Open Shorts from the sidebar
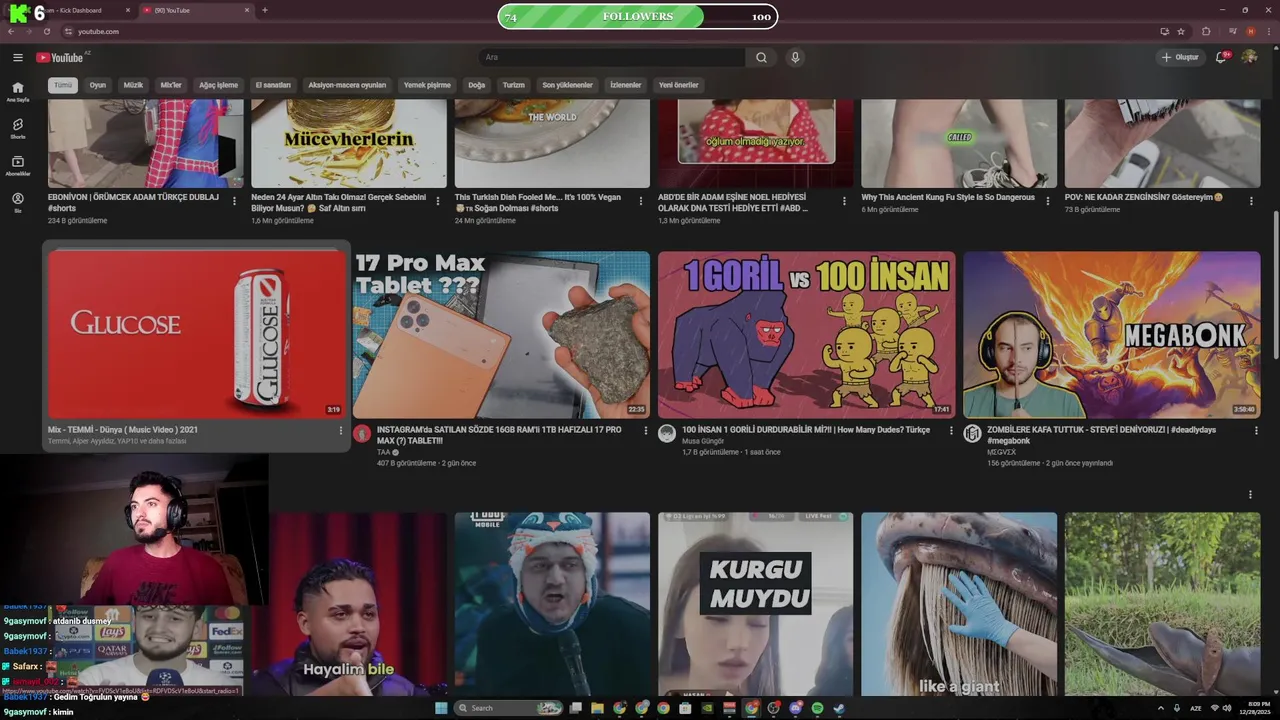This screenshot has height=720, width=1280. [17, 128]
